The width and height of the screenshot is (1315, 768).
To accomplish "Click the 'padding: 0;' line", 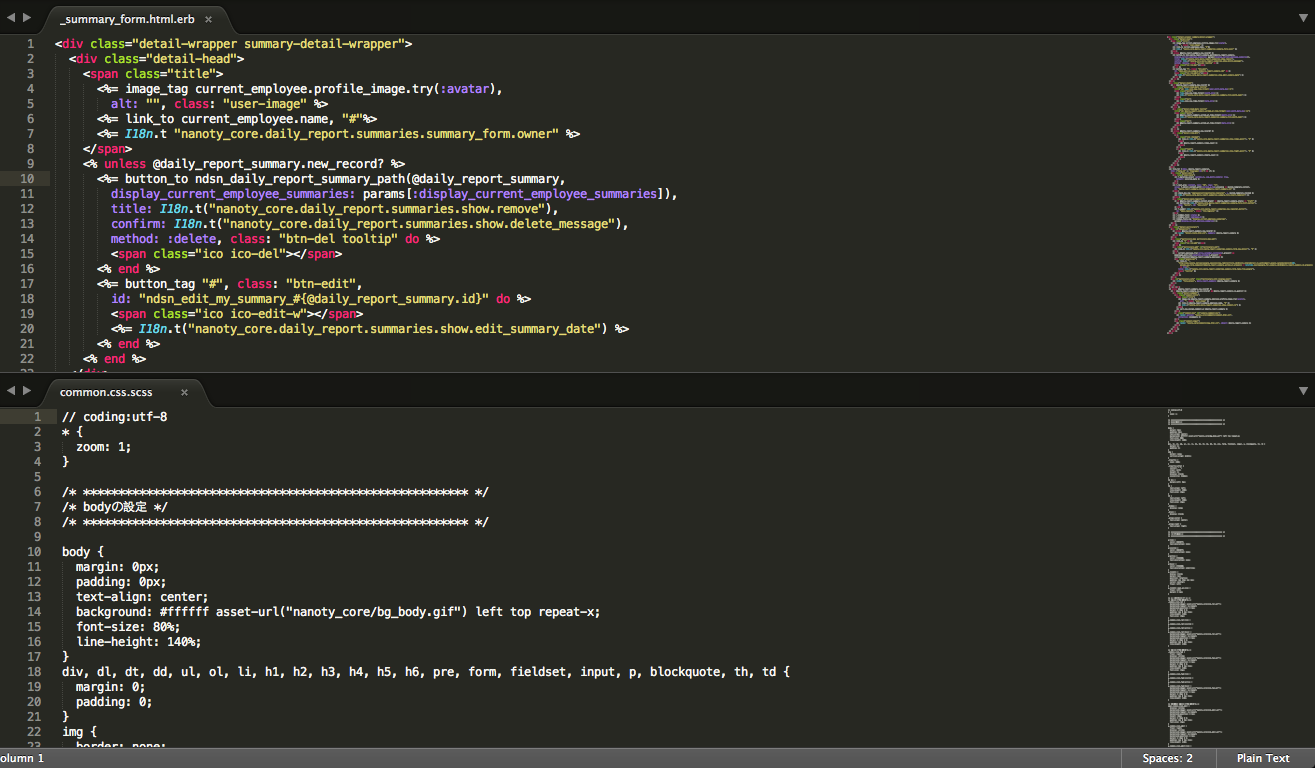I will pos(114,702).
